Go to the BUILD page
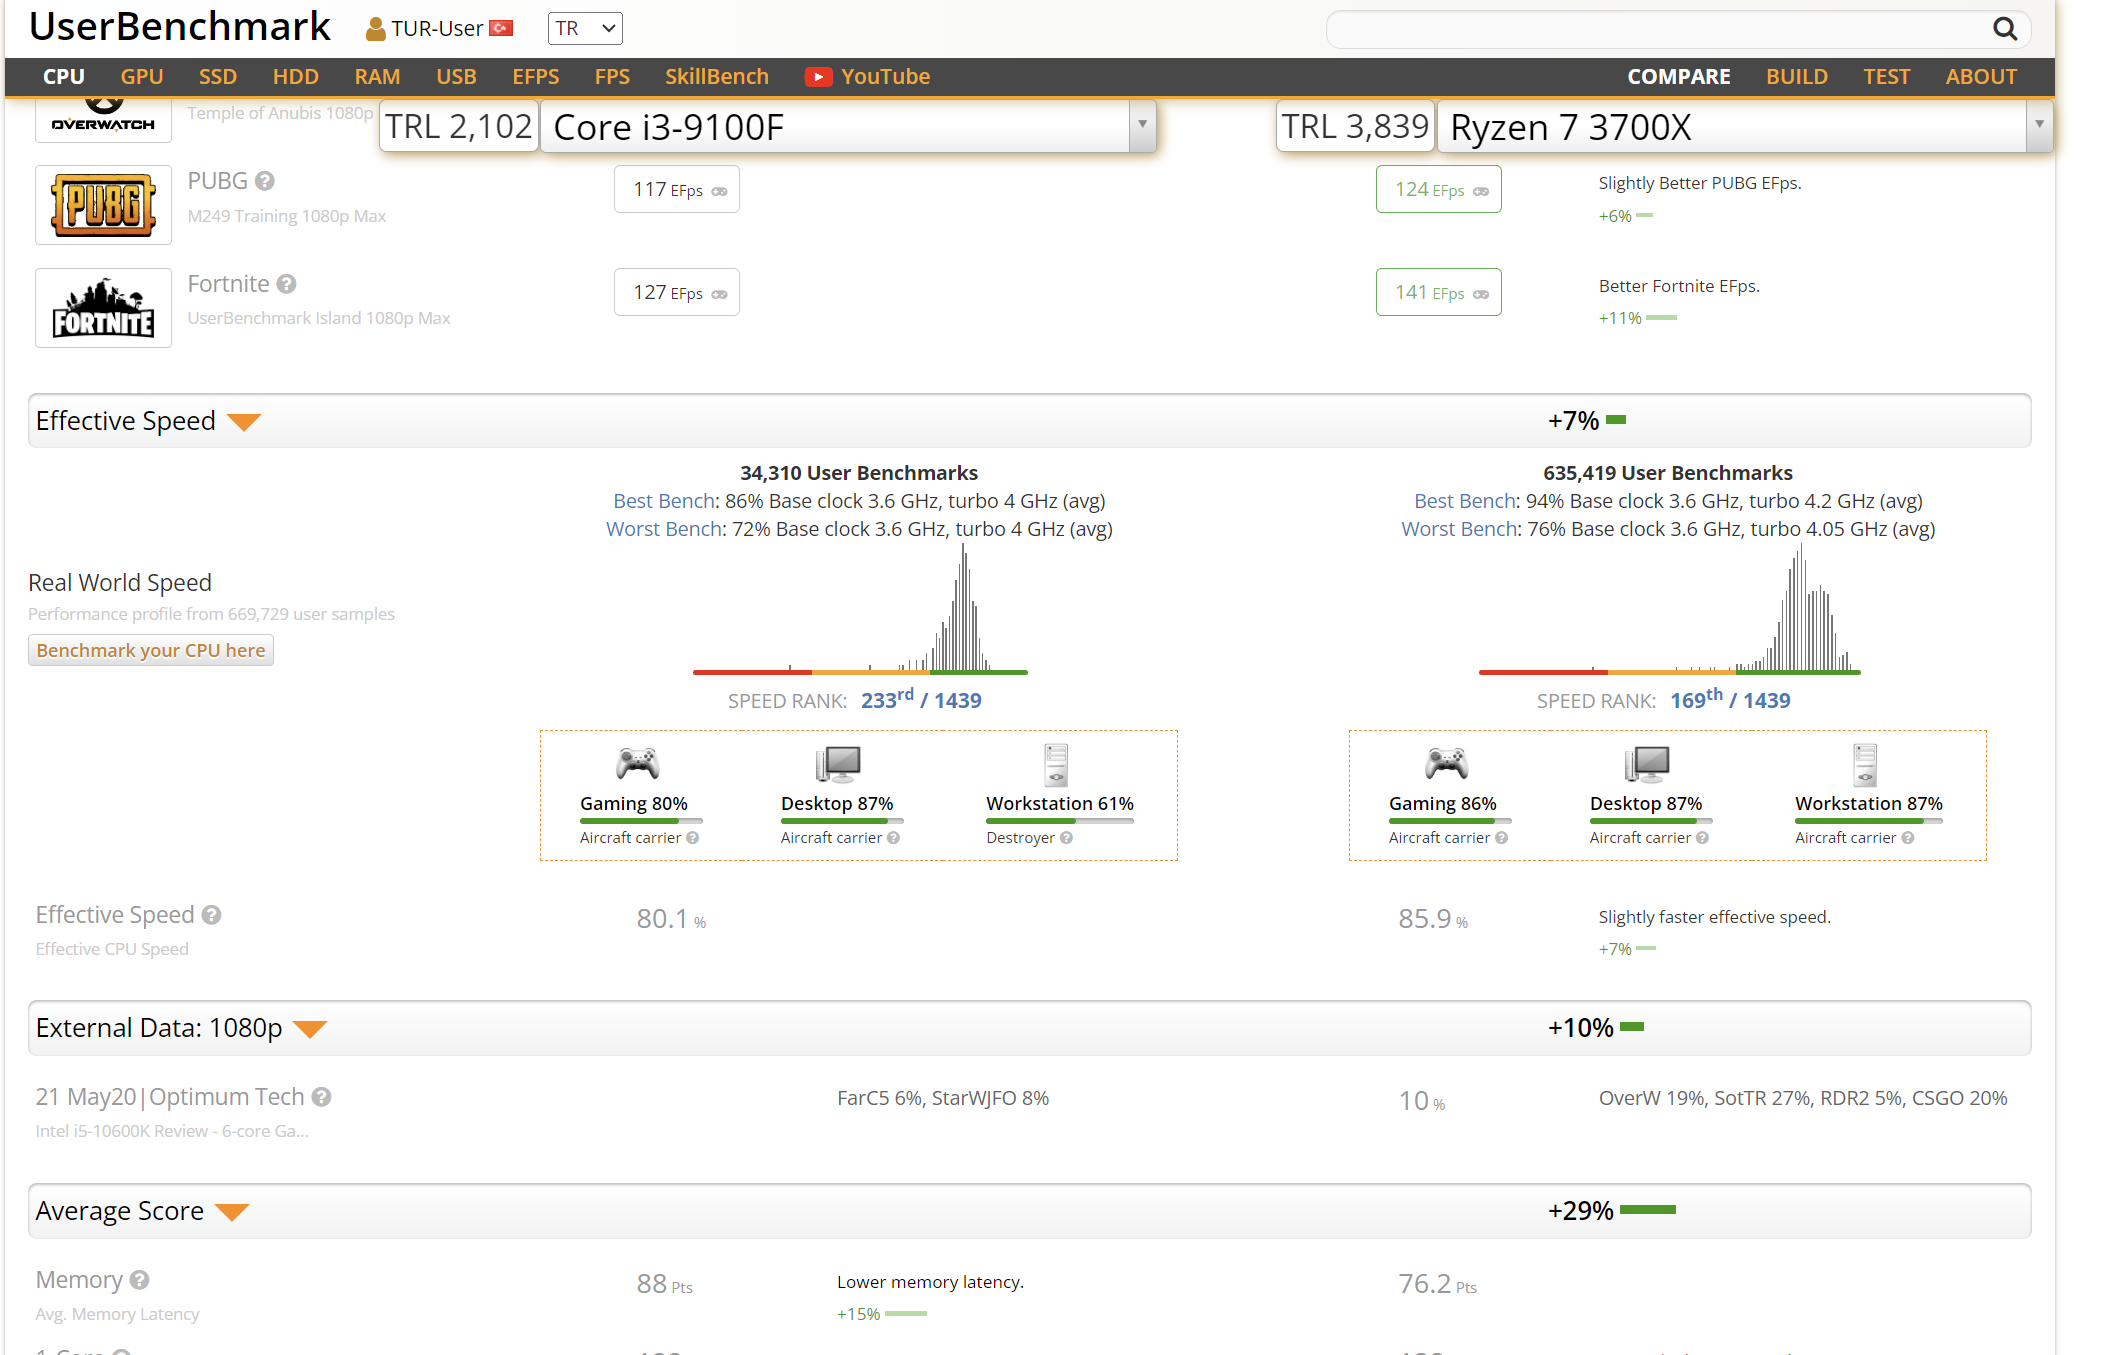Image resolution: width=2102 pixels, height=1355 pixels. click(x=1797, y=77)
